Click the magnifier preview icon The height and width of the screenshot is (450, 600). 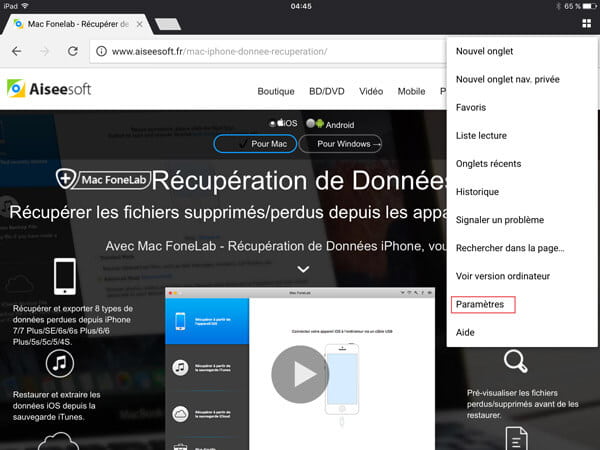click(x=515, y=361)
